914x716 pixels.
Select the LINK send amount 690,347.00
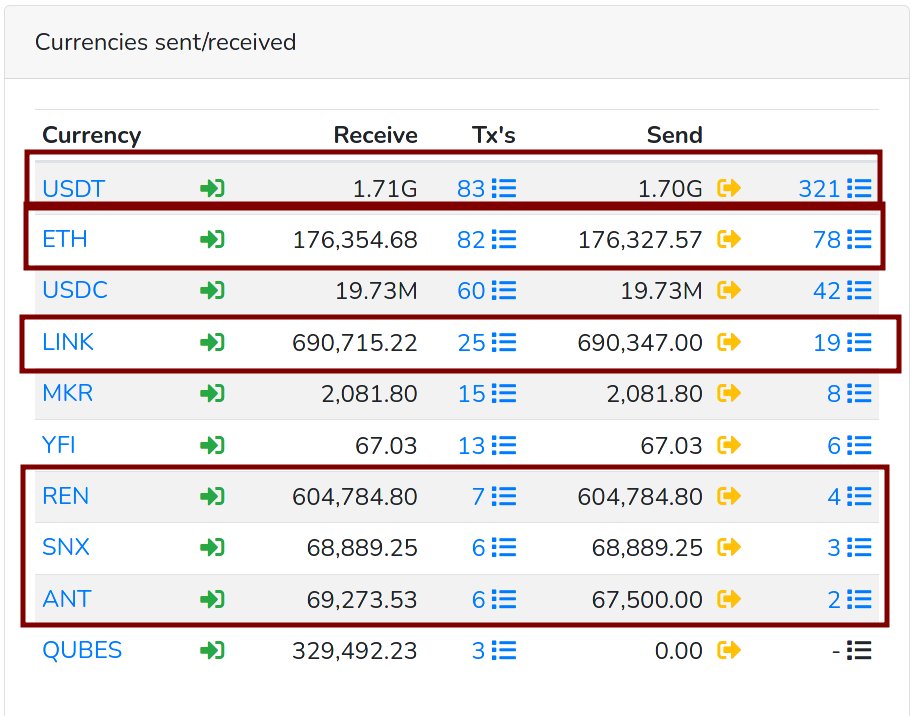coord(640,342)
